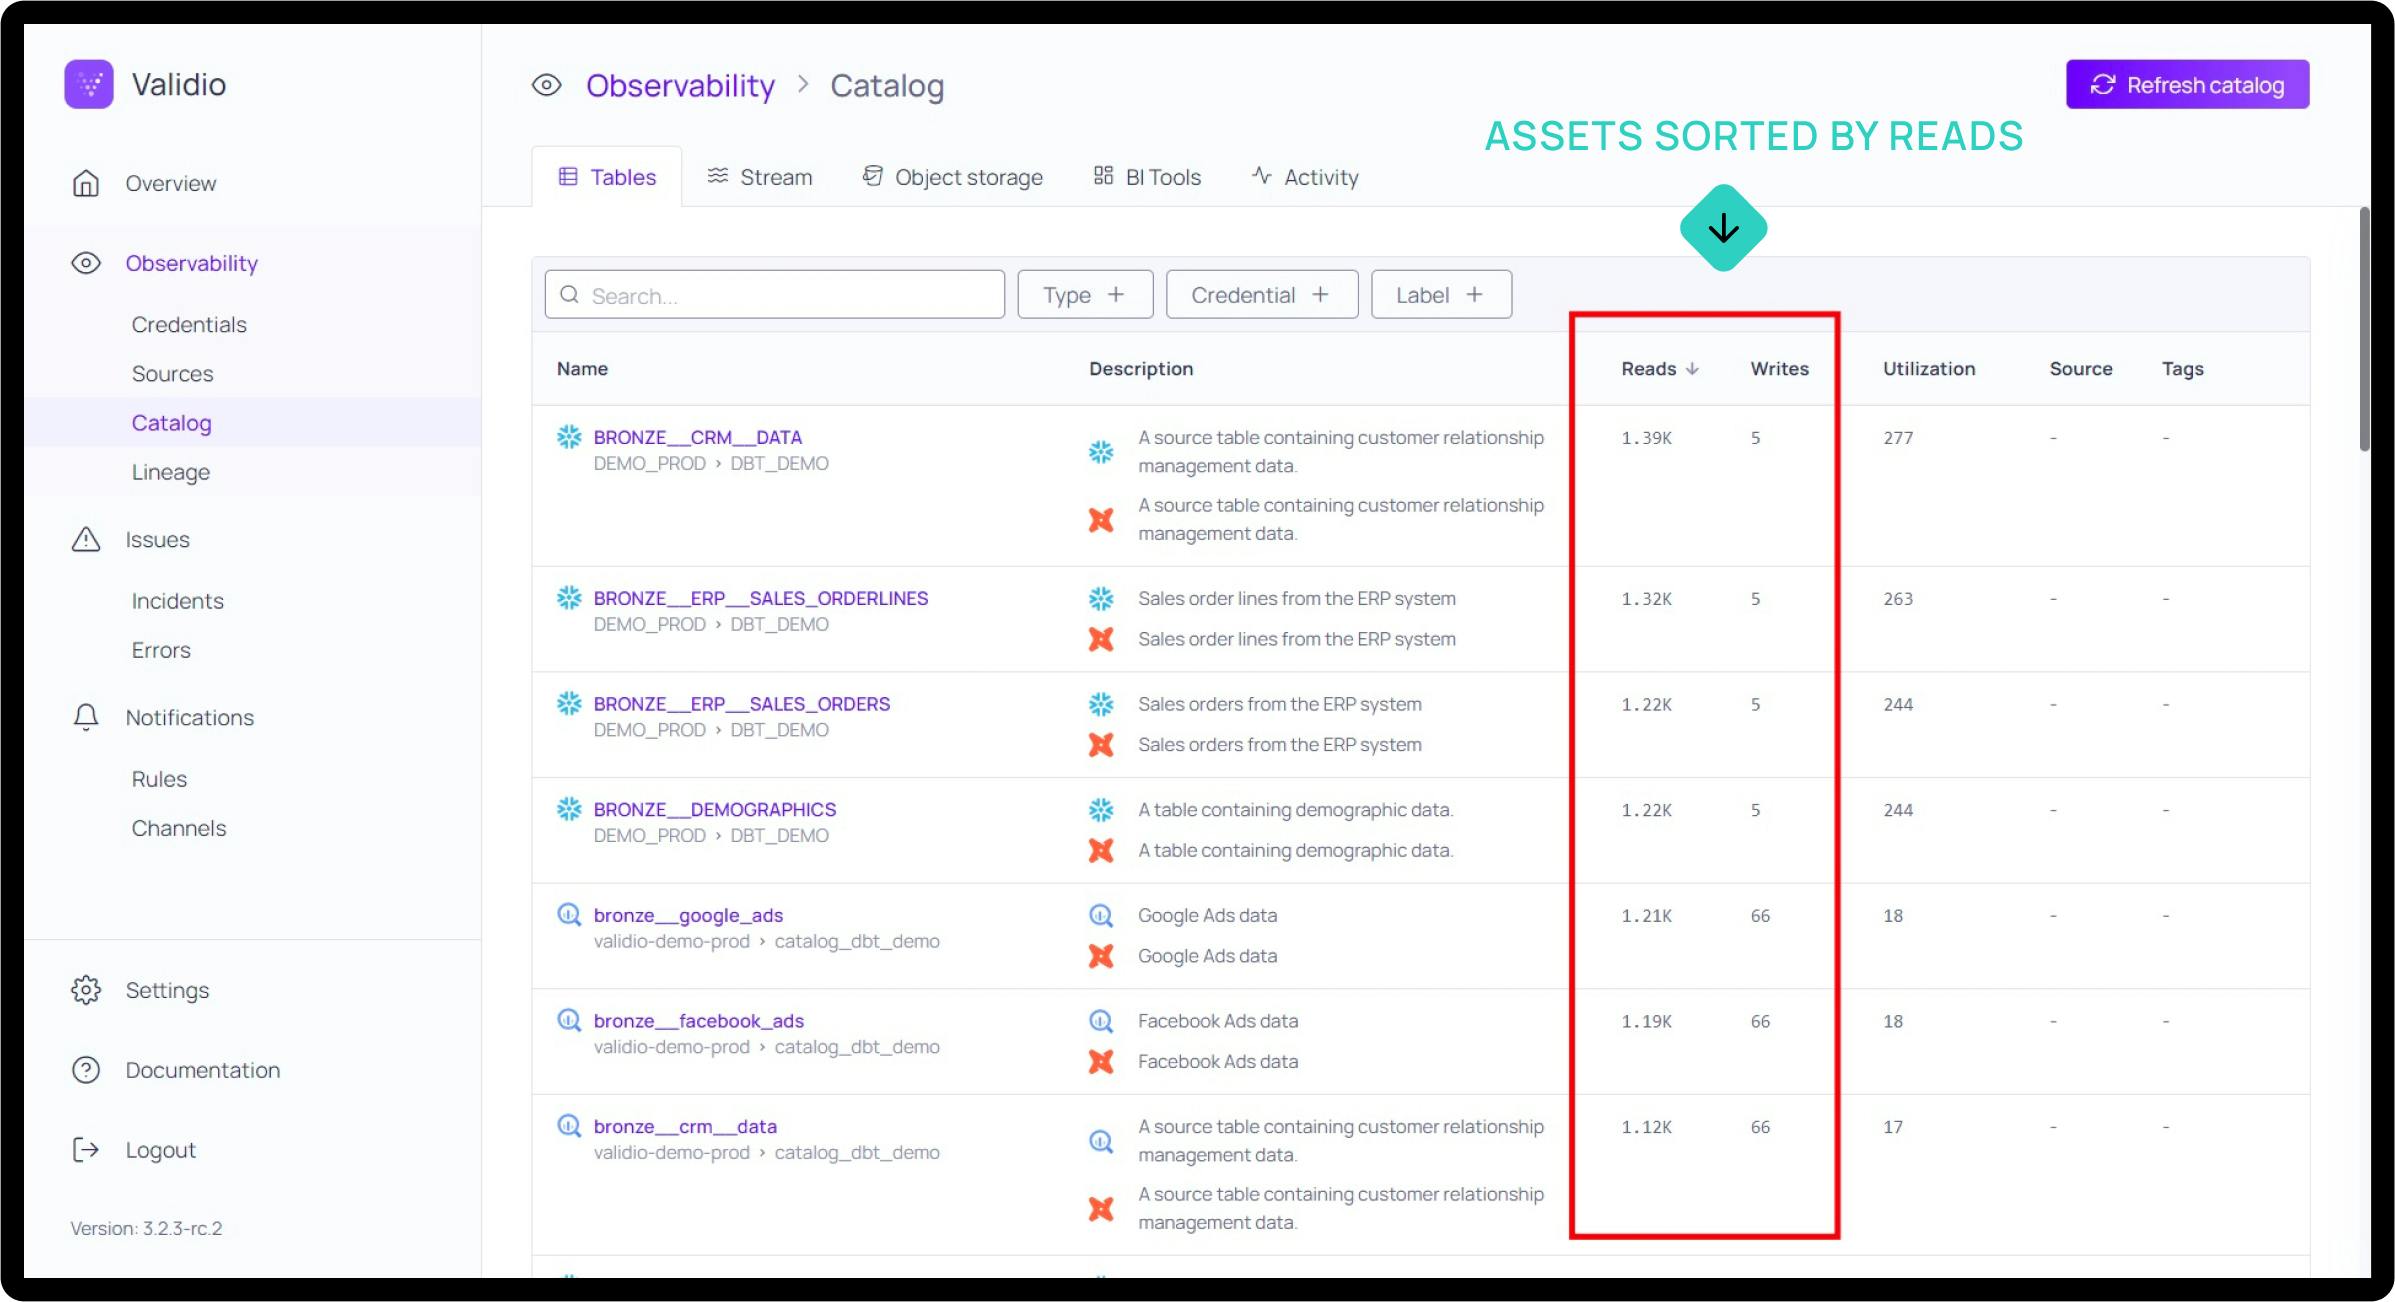
Task: Open the Type filter
Action: [1085, 294]
